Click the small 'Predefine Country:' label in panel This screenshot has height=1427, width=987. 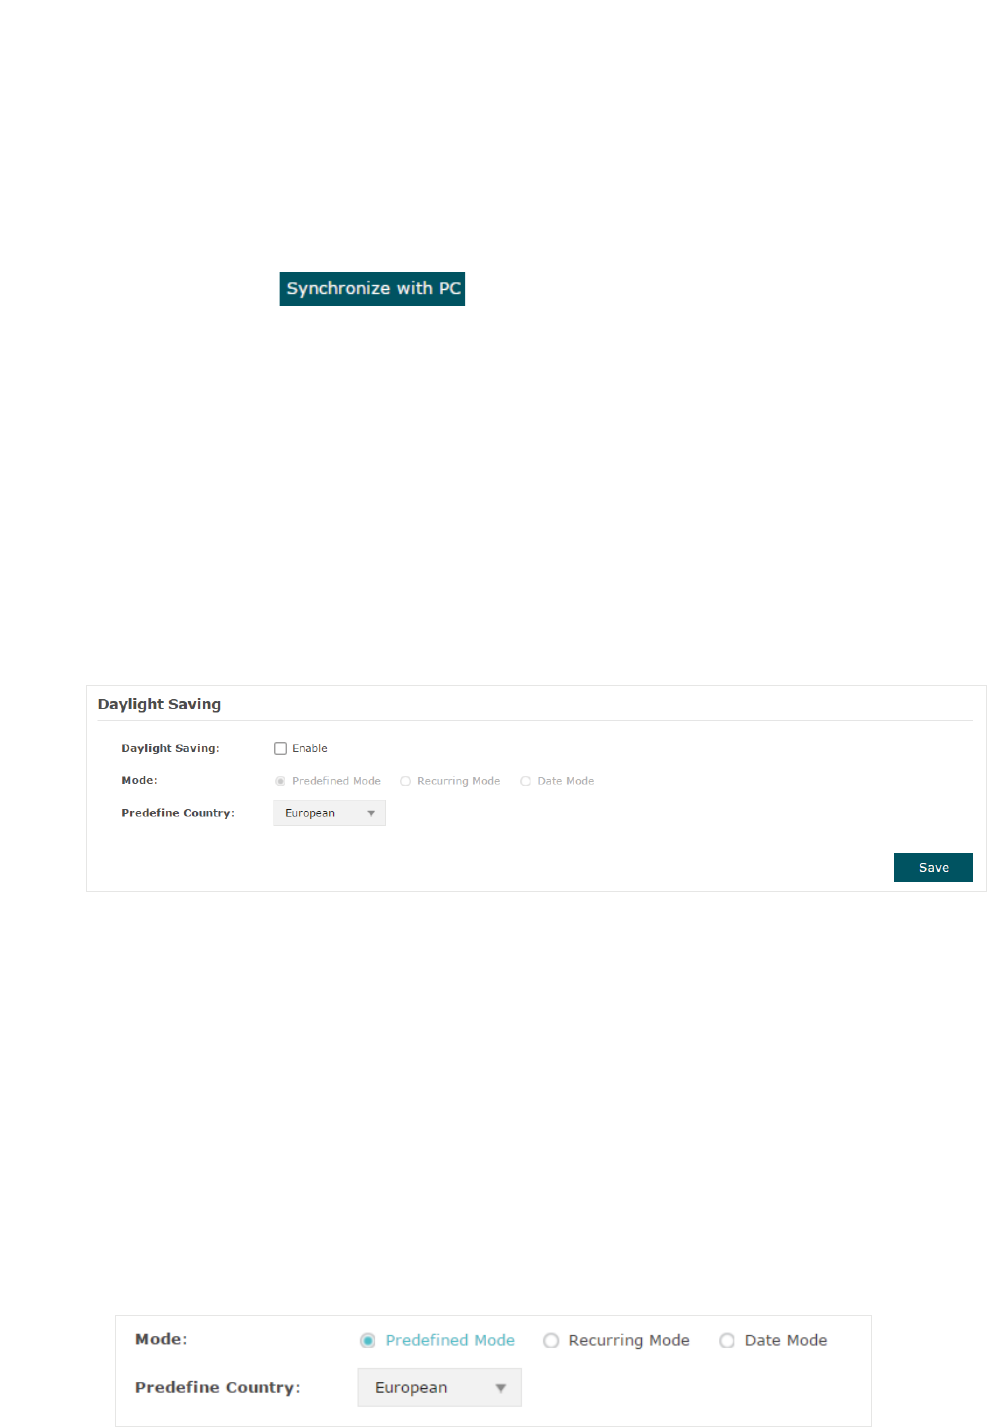click(x=178, y=813)
